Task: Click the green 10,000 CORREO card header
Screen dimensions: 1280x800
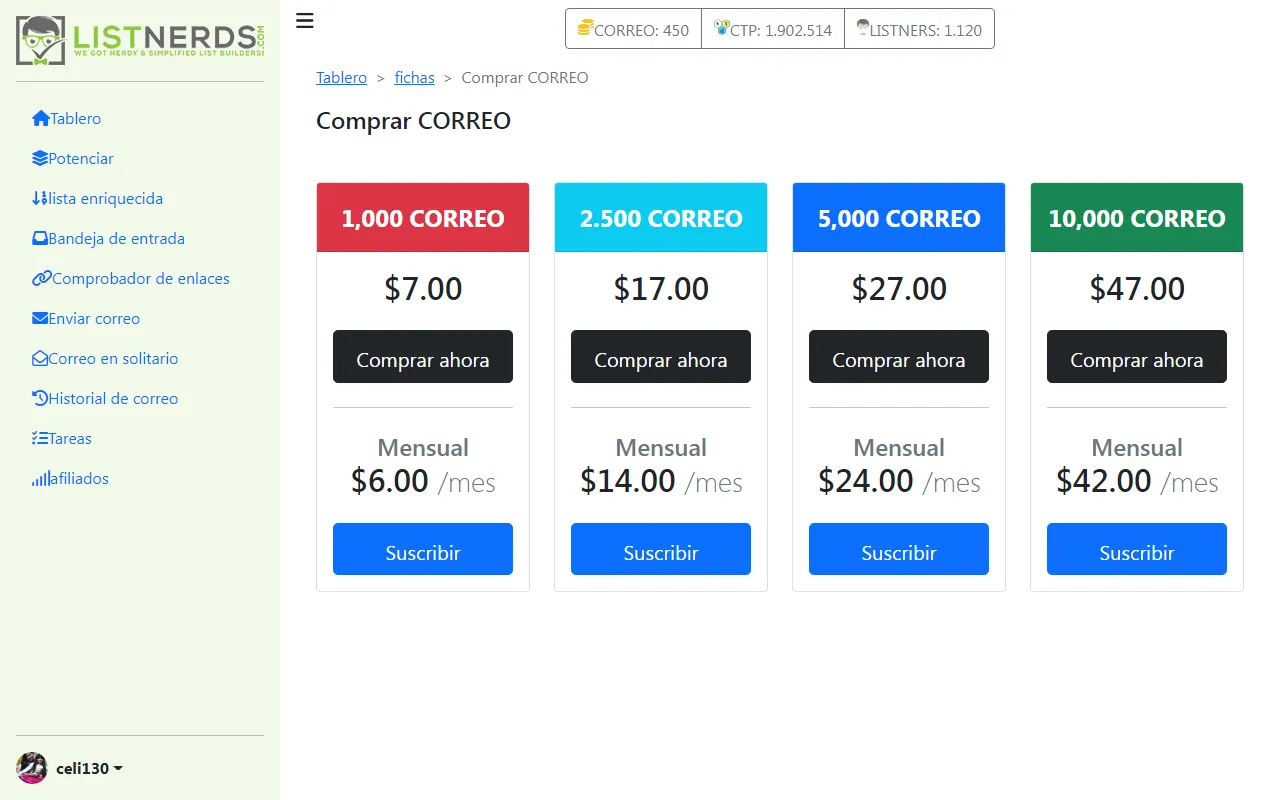Action: click(1137, 218)
